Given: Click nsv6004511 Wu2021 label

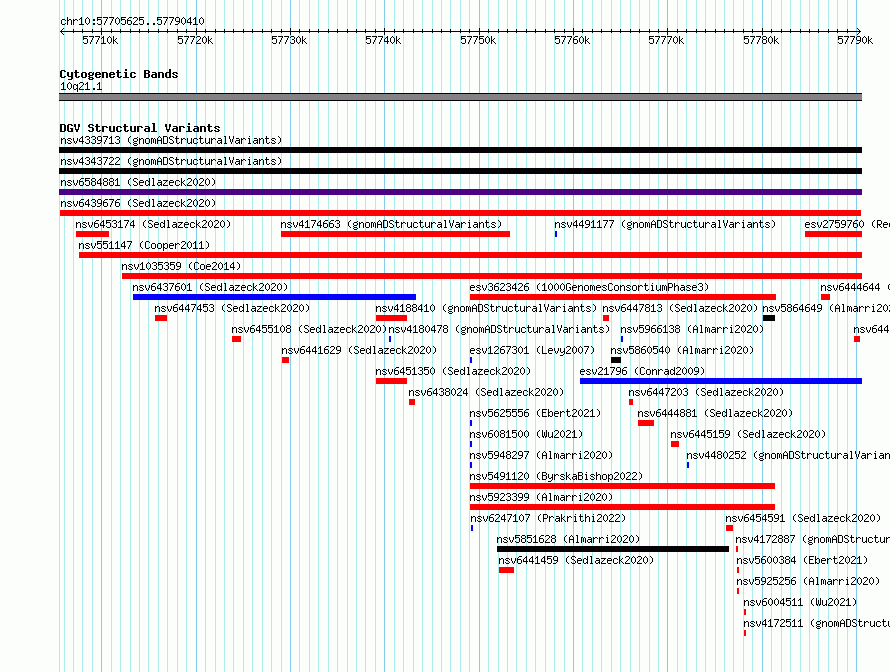Looking at the screenshot, I should [800, 602].
